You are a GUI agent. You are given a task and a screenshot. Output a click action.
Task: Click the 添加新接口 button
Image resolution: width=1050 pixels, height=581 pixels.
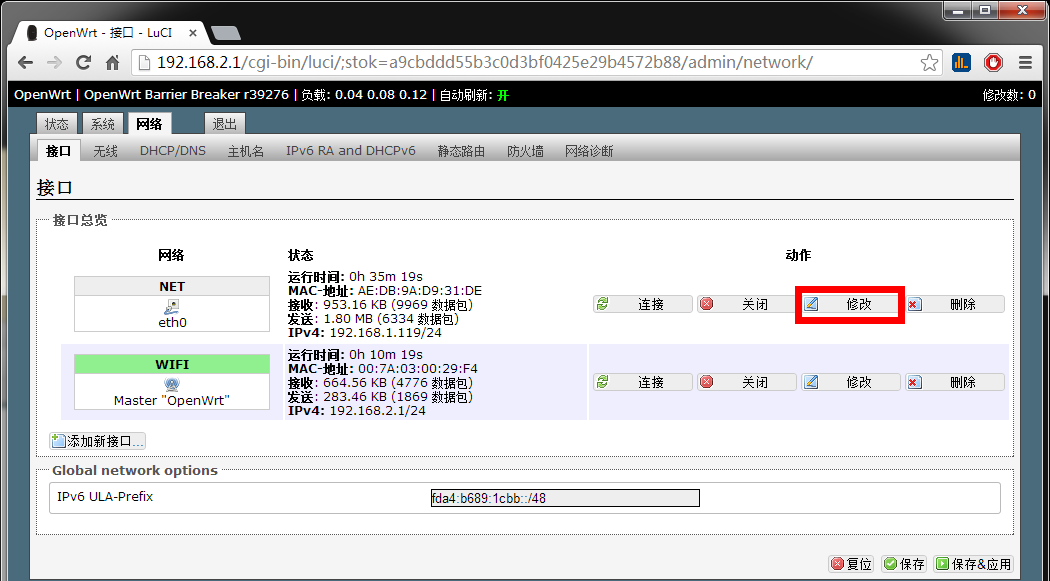coord(98,441)
